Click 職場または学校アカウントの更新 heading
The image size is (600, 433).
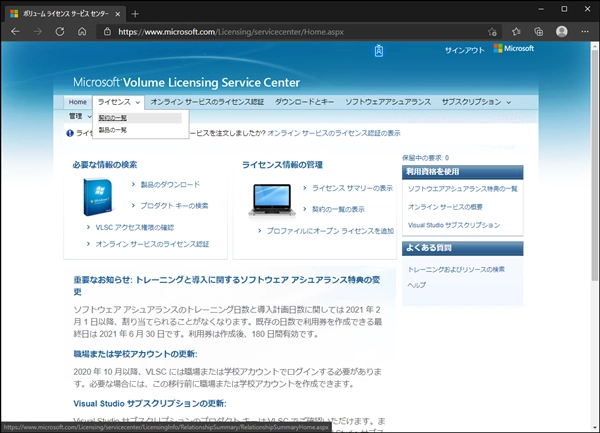135,354
